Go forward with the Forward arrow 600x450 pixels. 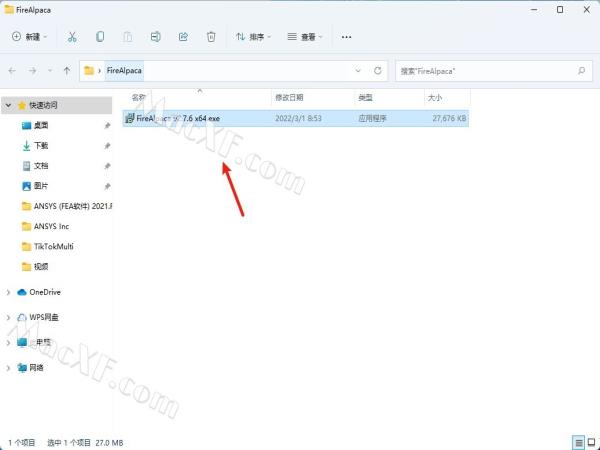(33, 70)
